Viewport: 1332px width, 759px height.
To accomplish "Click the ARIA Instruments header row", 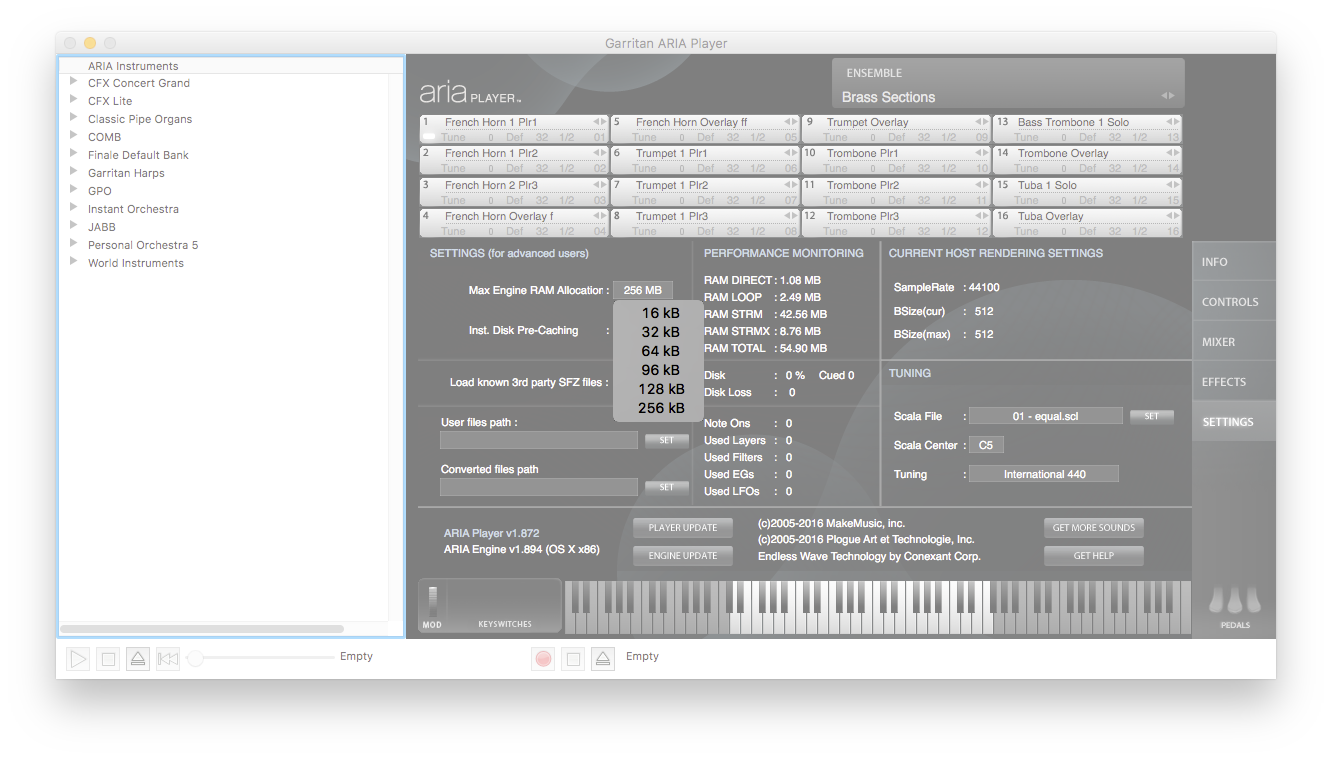I will (x=231, y=66).
